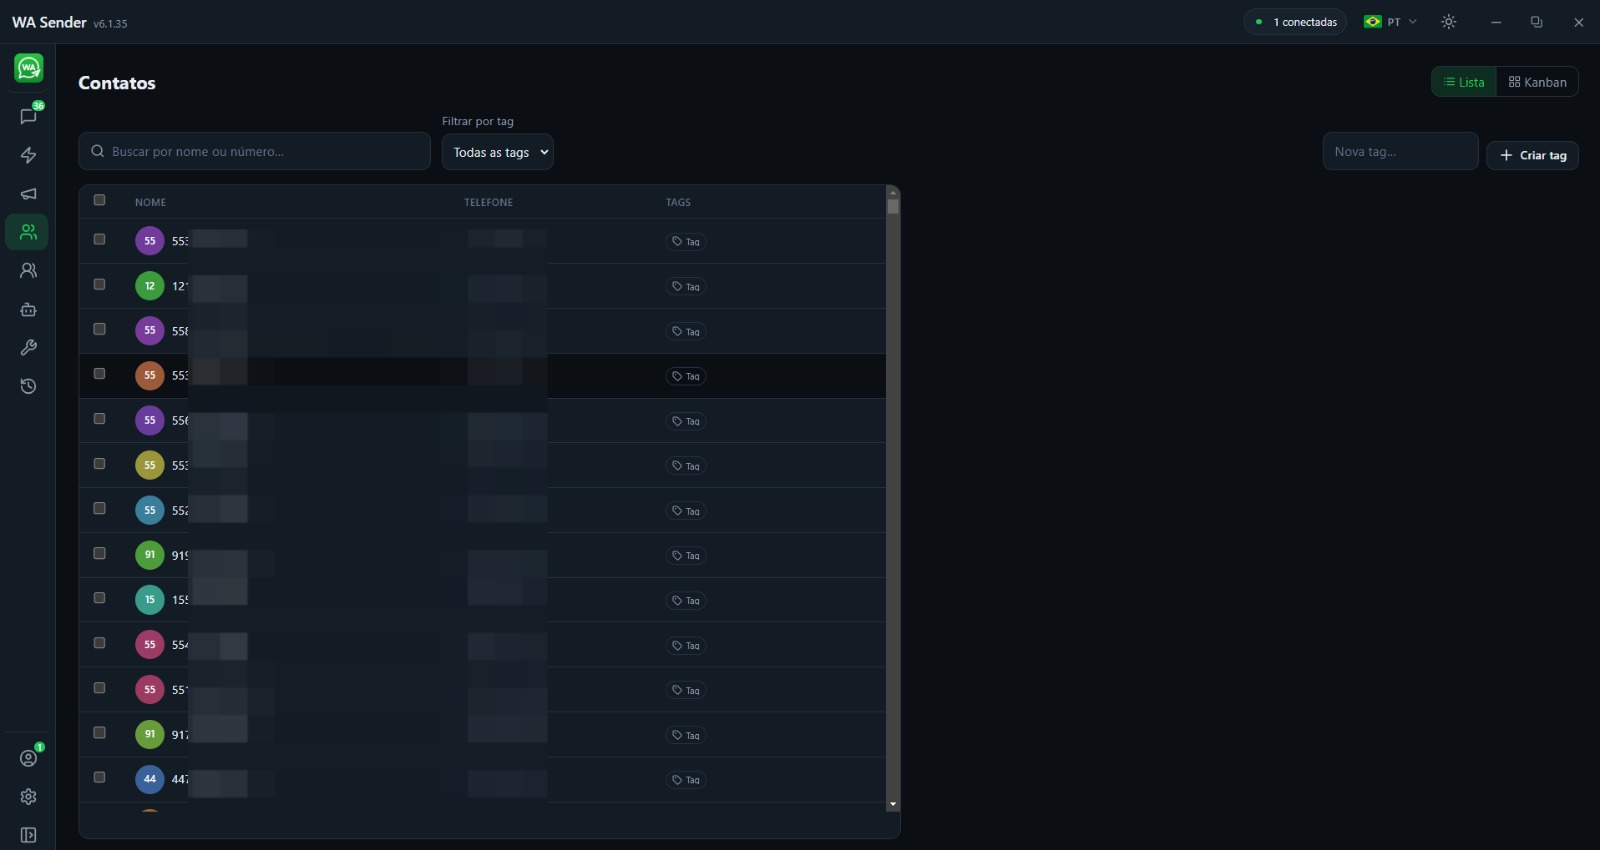Open the chats icon with 36 badge

click(x=29, y=116)
